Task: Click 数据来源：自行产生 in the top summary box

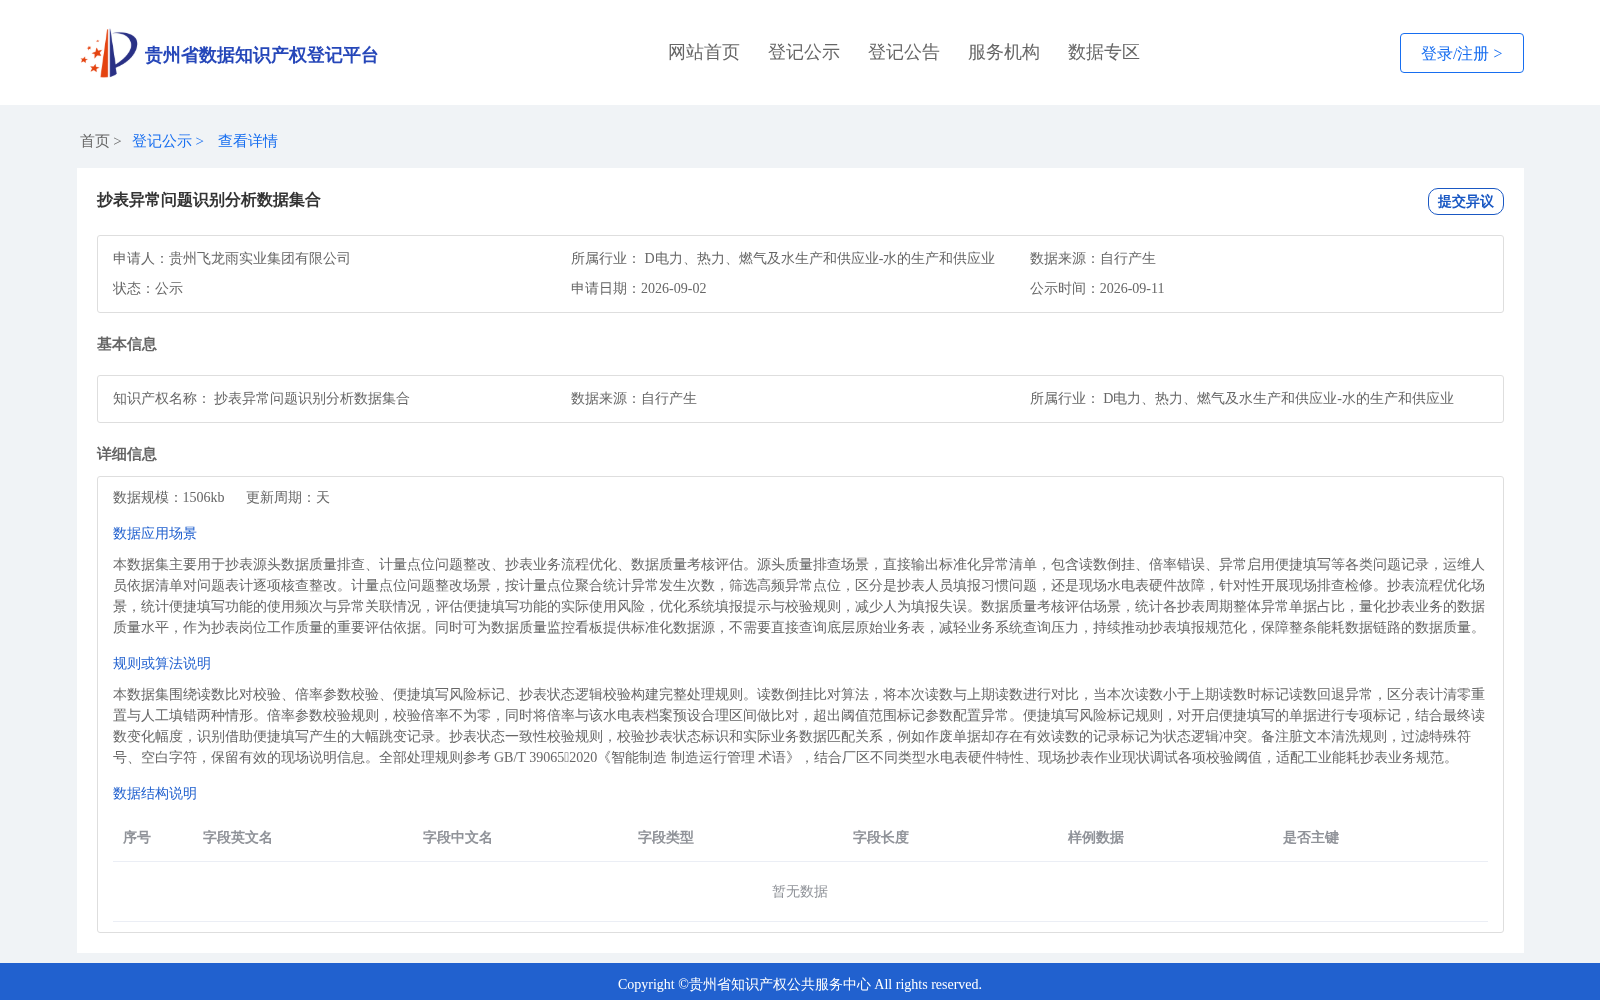Action: pos(1093,258)
